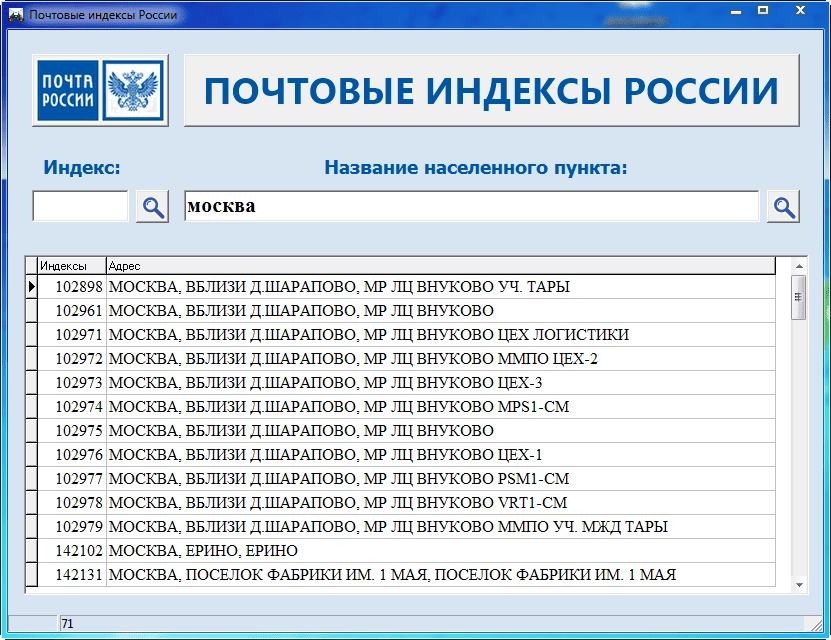Select index cell 142131
Screen dimensions: 831x640
(x=72, y=574)
